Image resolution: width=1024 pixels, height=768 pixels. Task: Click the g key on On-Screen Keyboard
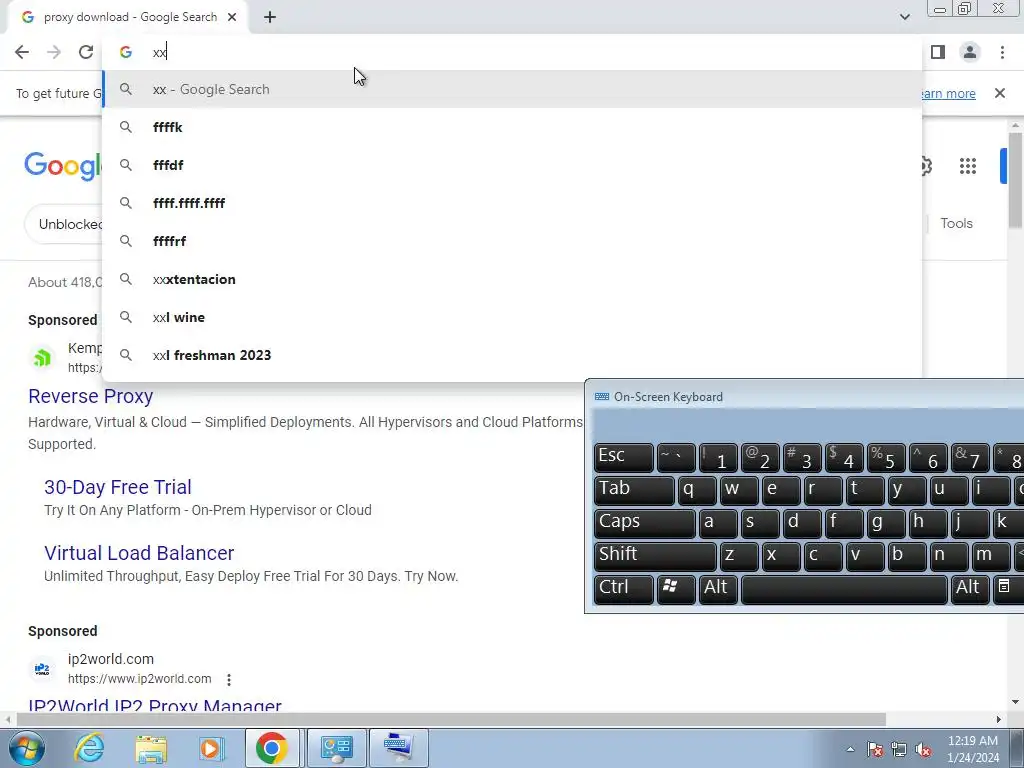[x=886, y=523]
